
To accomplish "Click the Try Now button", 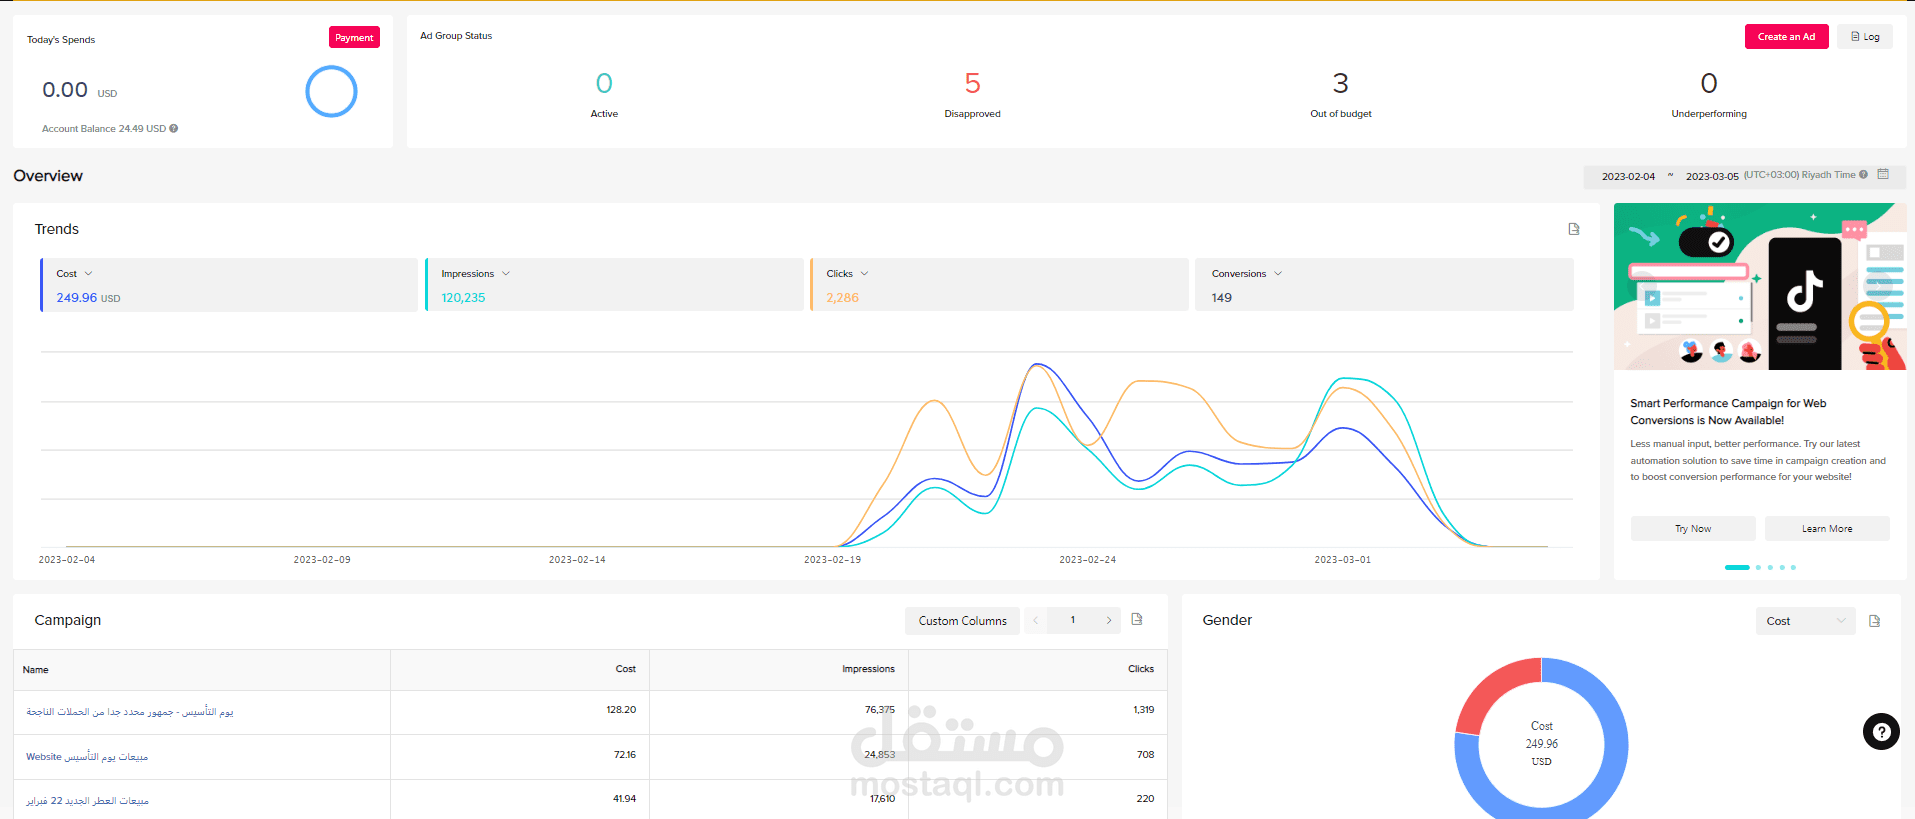I will 1692,529.
